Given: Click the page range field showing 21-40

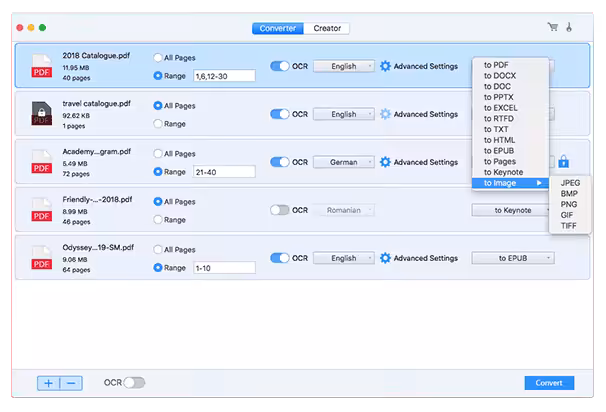Looking at the screenshot, I should (224, 171).
